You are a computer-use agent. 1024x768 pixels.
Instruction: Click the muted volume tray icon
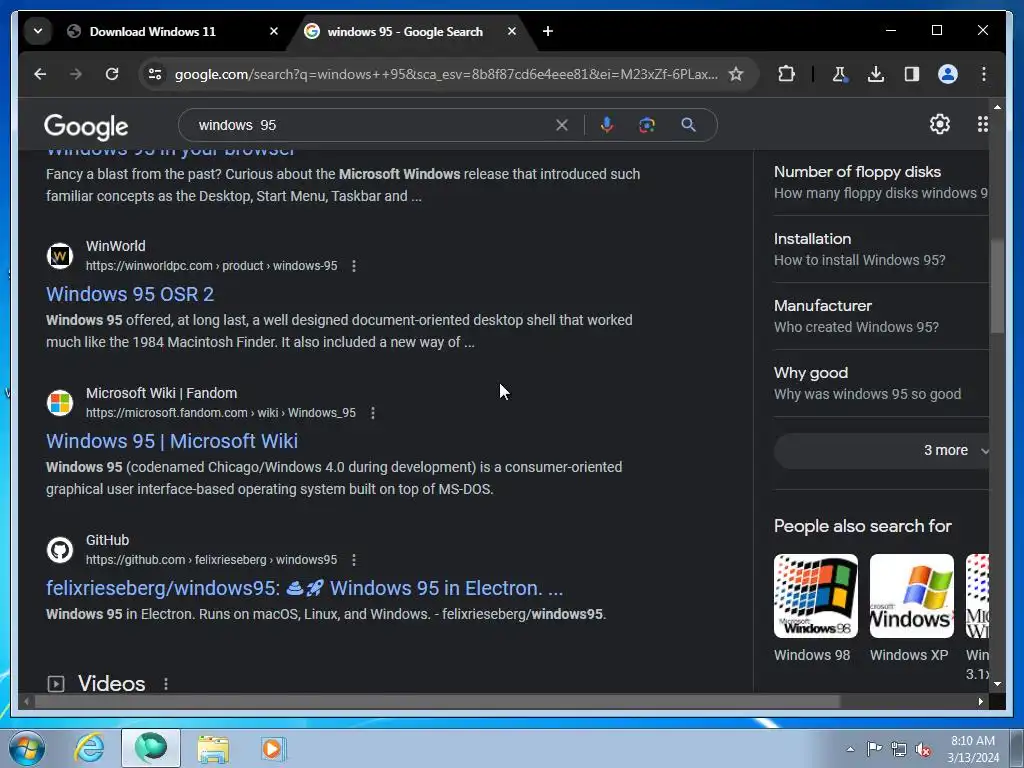pyautogui.click(x=923, y=749)
